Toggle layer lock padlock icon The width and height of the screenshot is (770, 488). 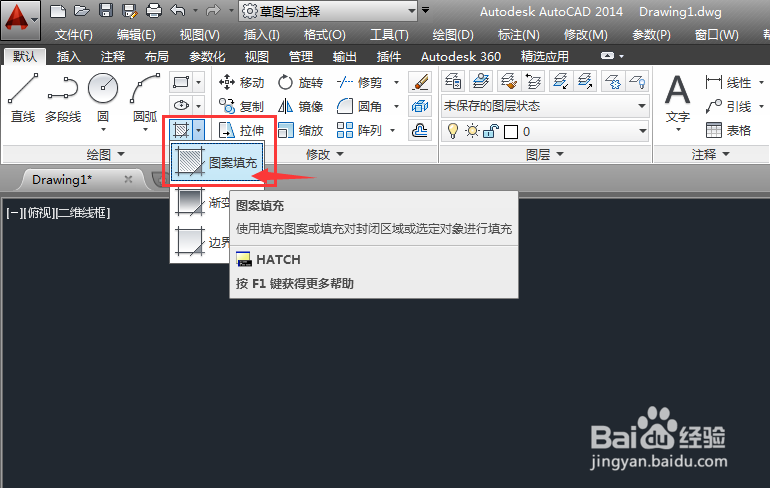[x=491, y=131]
